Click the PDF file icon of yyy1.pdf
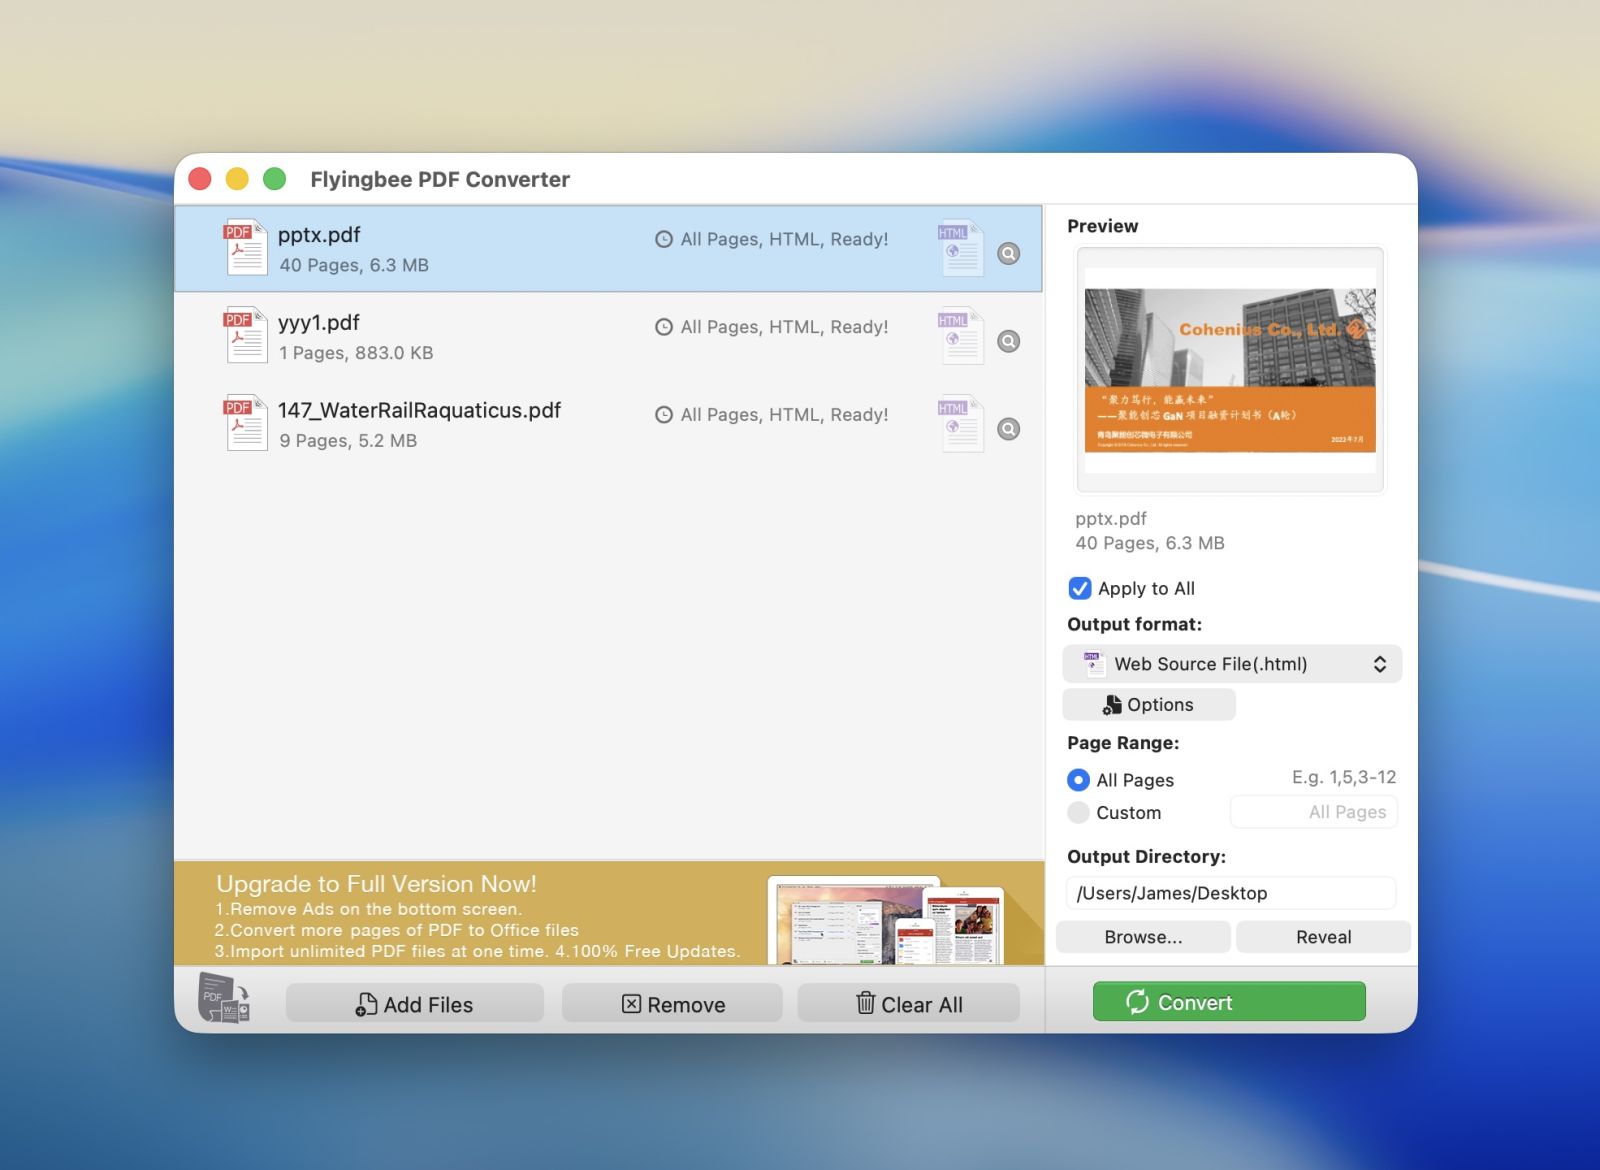The height and width of the screenshot is (1170, 1600). pos(245,335)
